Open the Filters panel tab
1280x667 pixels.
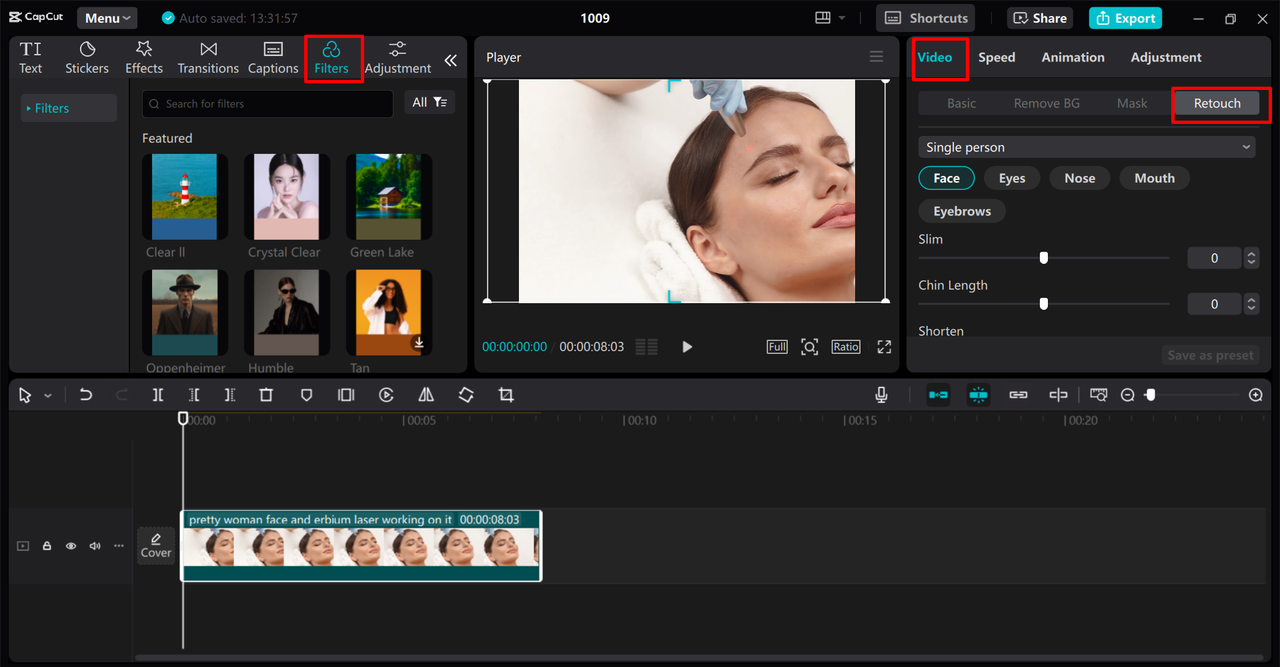pyautogui.click(x=332, y=58)
